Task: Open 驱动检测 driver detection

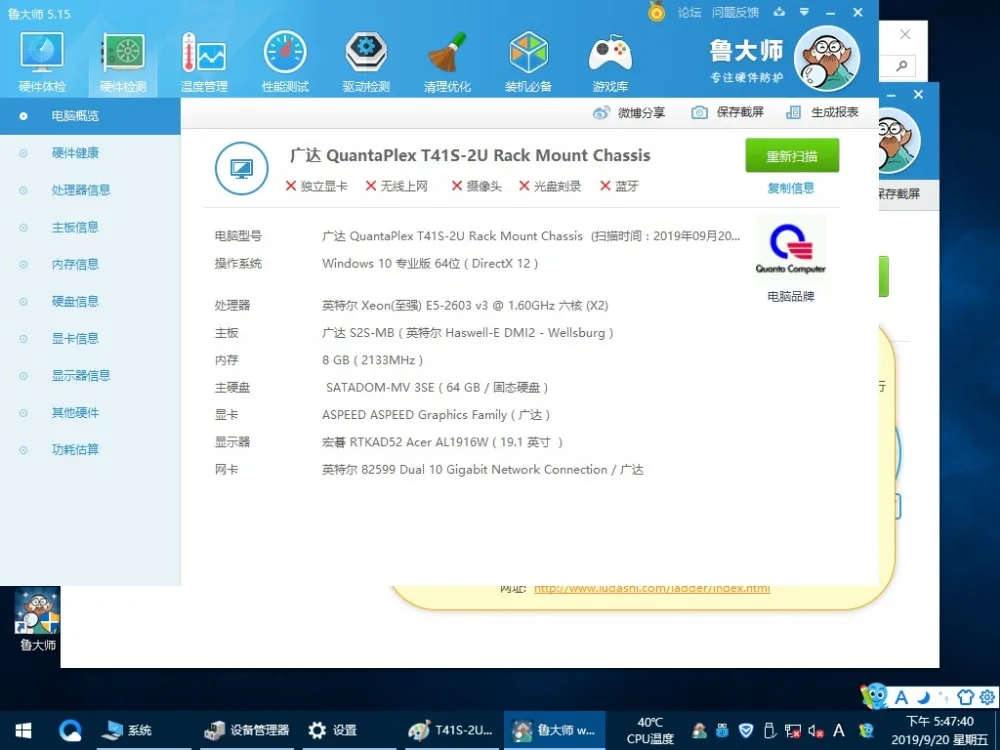Action: click(366, 62)
